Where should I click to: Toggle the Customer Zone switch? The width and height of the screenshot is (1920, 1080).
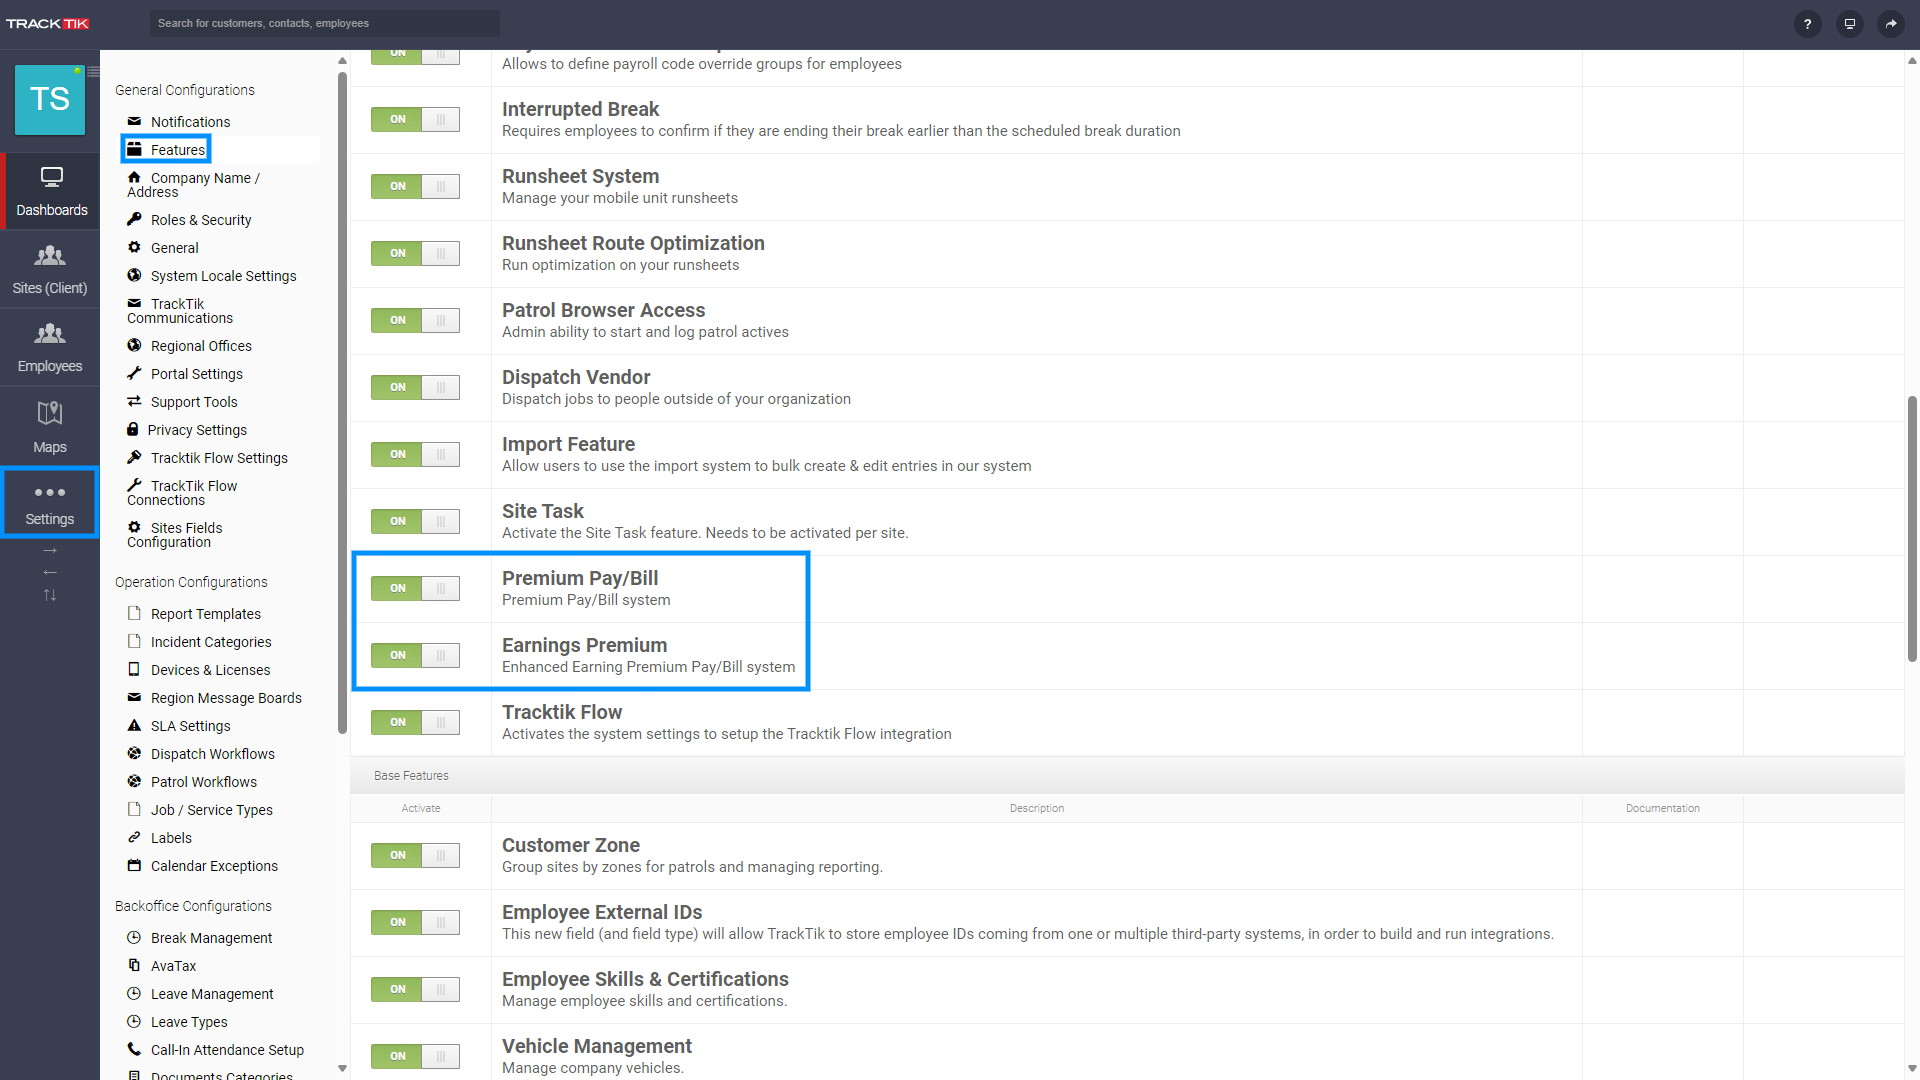[x=415, y=855]
